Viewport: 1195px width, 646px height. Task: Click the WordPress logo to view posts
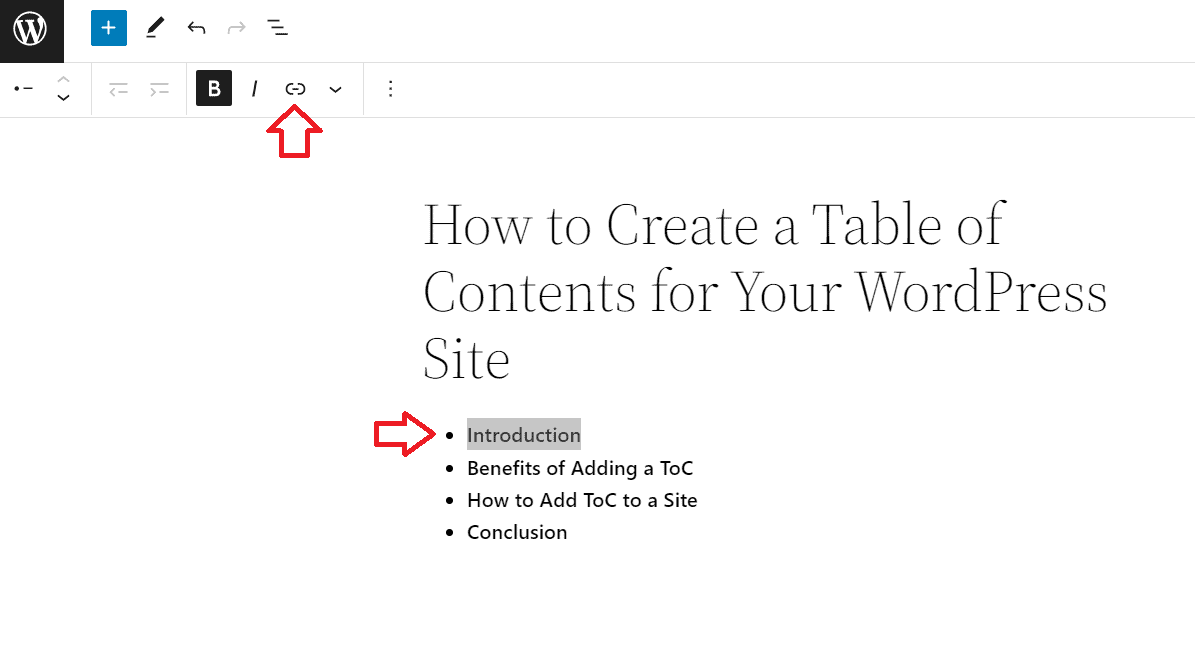click(31, 30)
